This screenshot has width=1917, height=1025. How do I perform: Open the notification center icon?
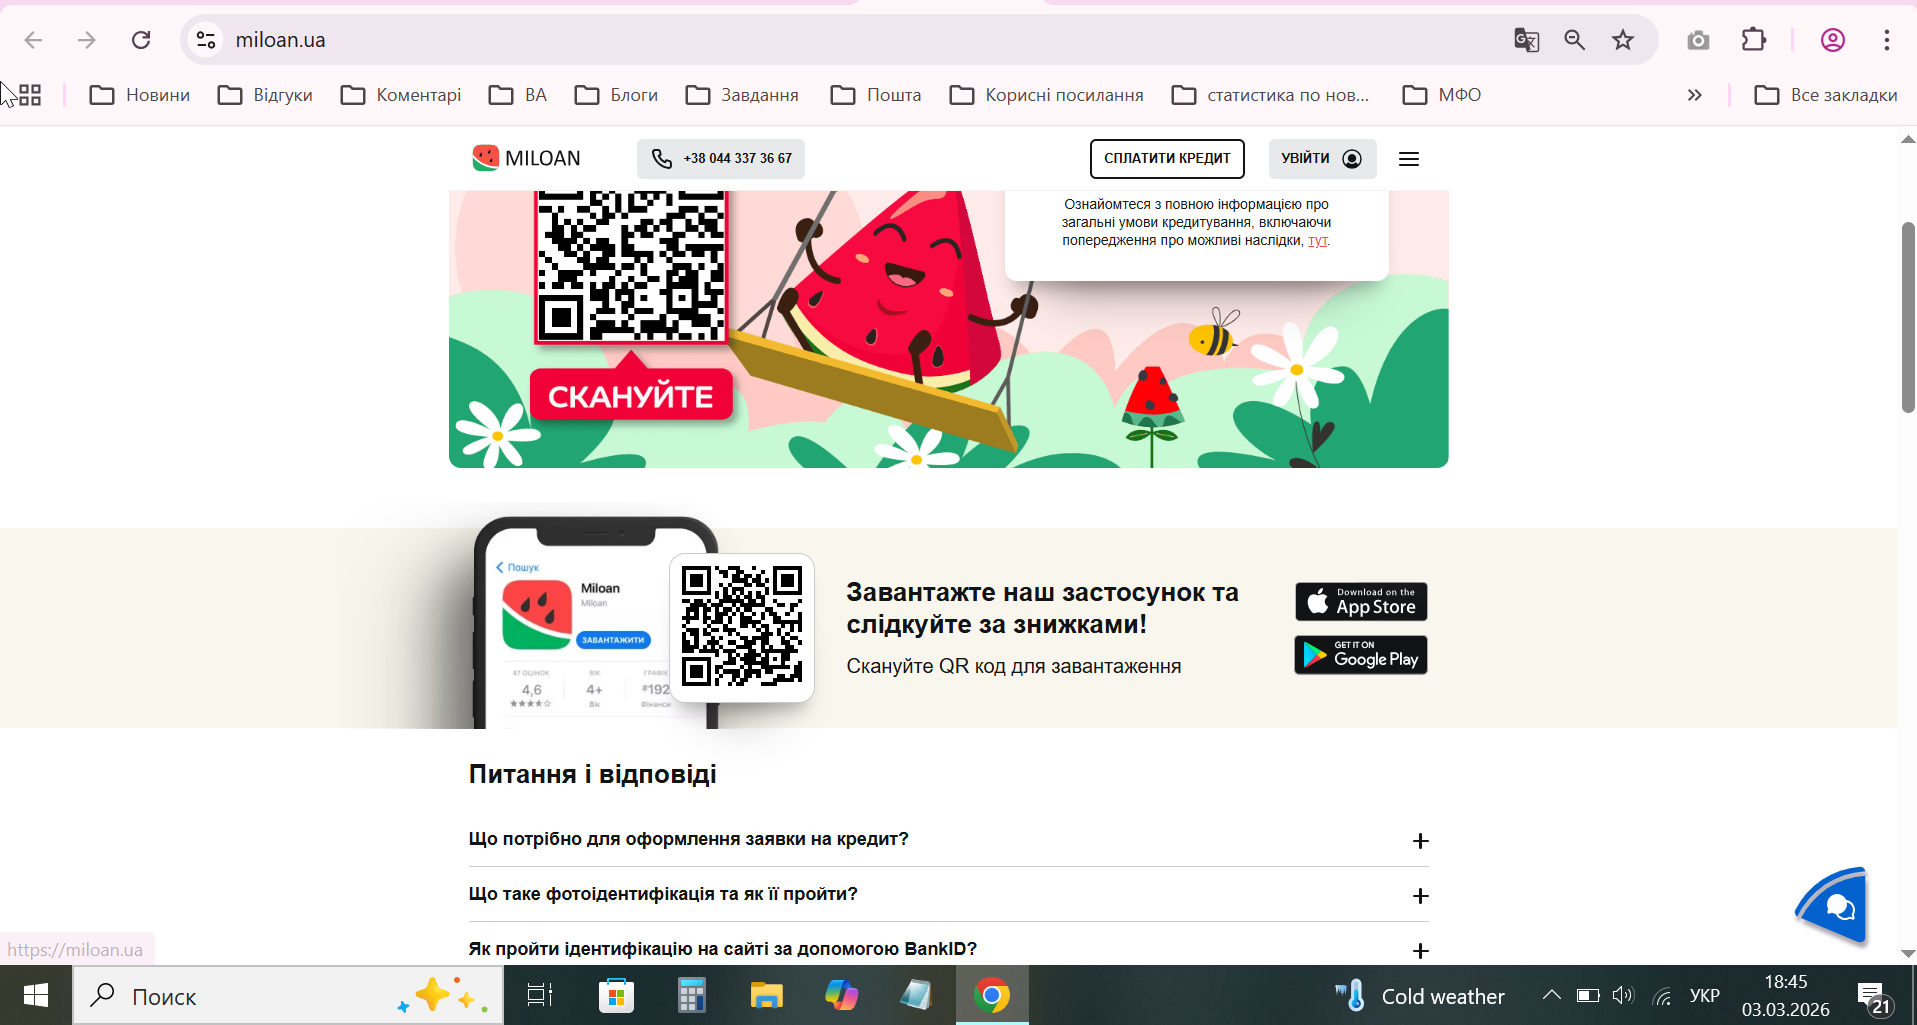1874,996
